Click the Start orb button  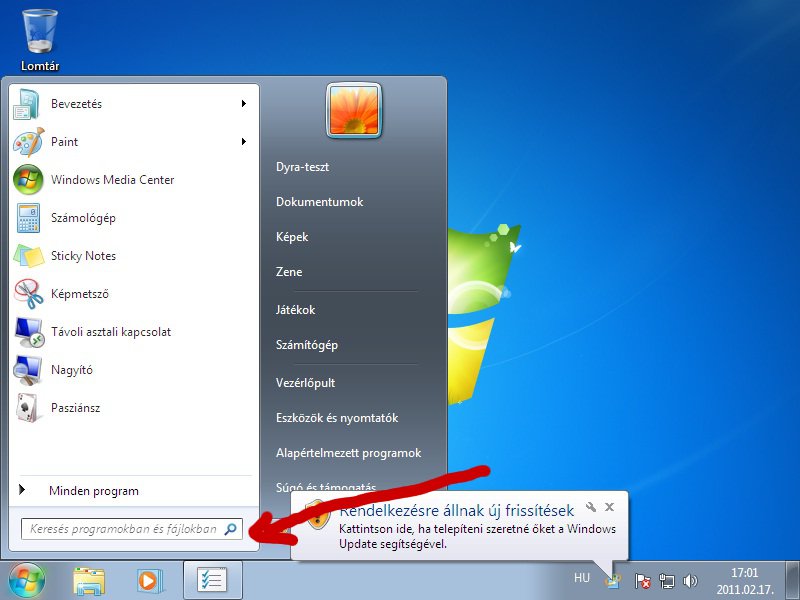27,580
